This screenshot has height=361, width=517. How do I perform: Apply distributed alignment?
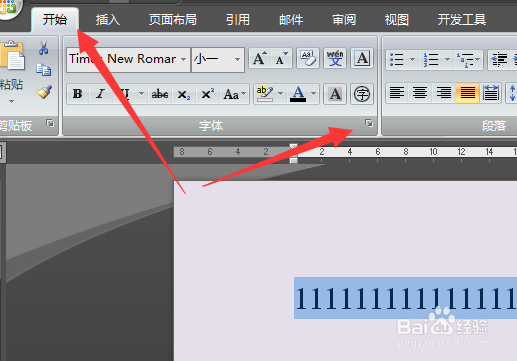pyautogui.click(x=490, y=93)
